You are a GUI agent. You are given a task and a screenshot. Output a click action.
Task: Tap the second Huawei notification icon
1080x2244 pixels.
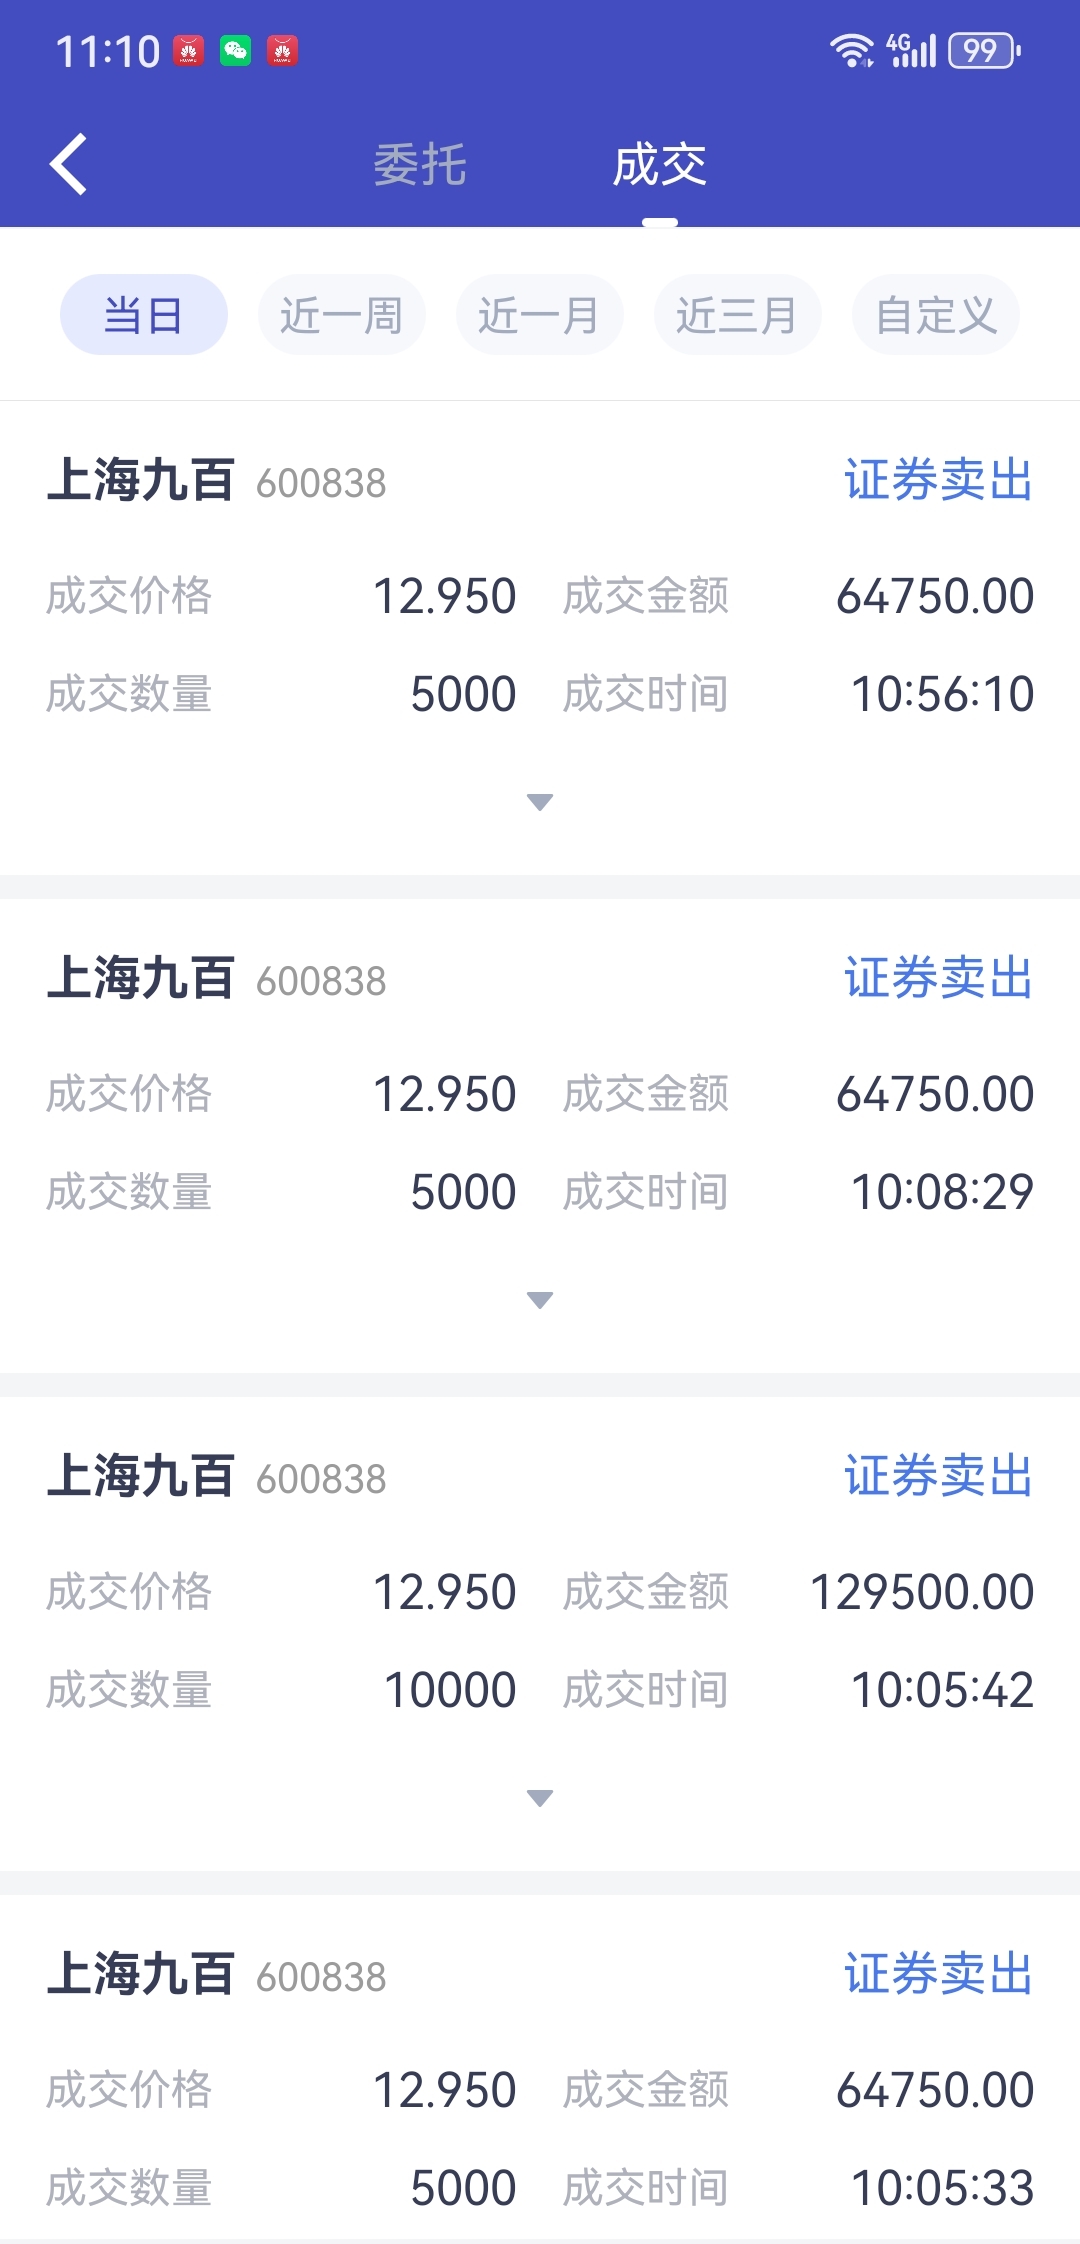click(282, 50)
